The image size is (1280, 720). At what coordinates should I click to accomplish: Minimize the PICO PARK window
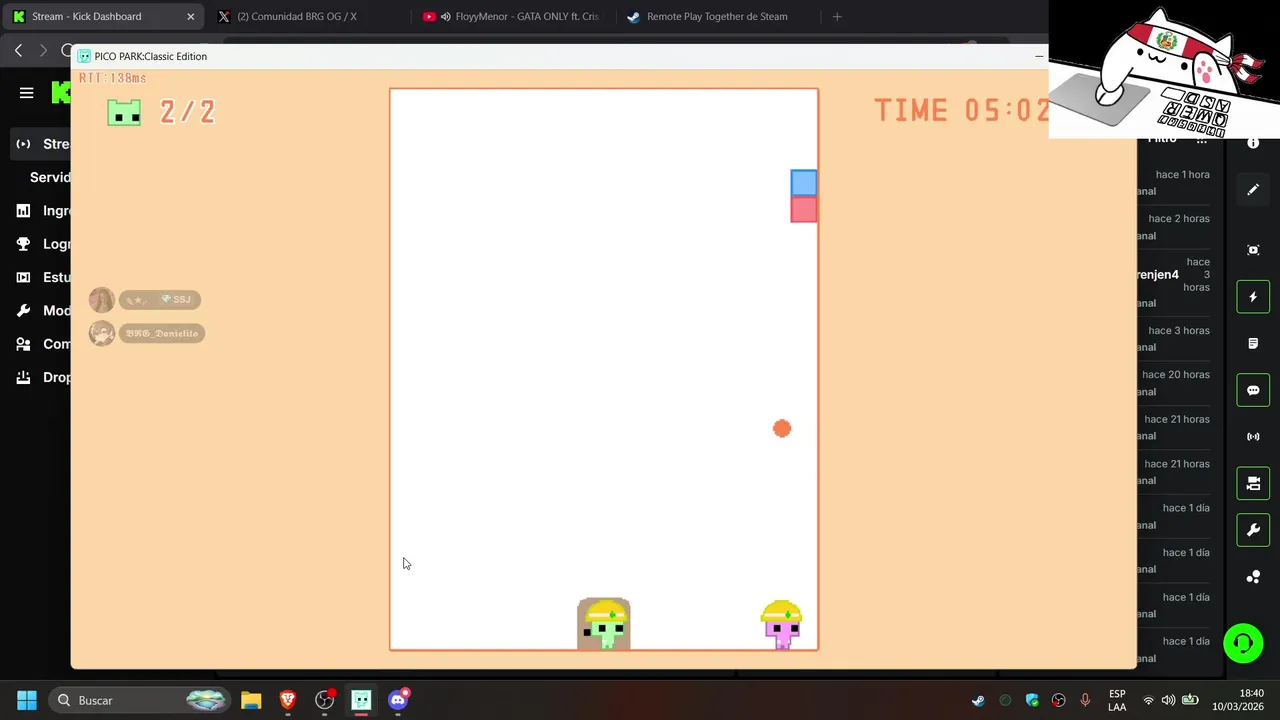click(1039, 56)
